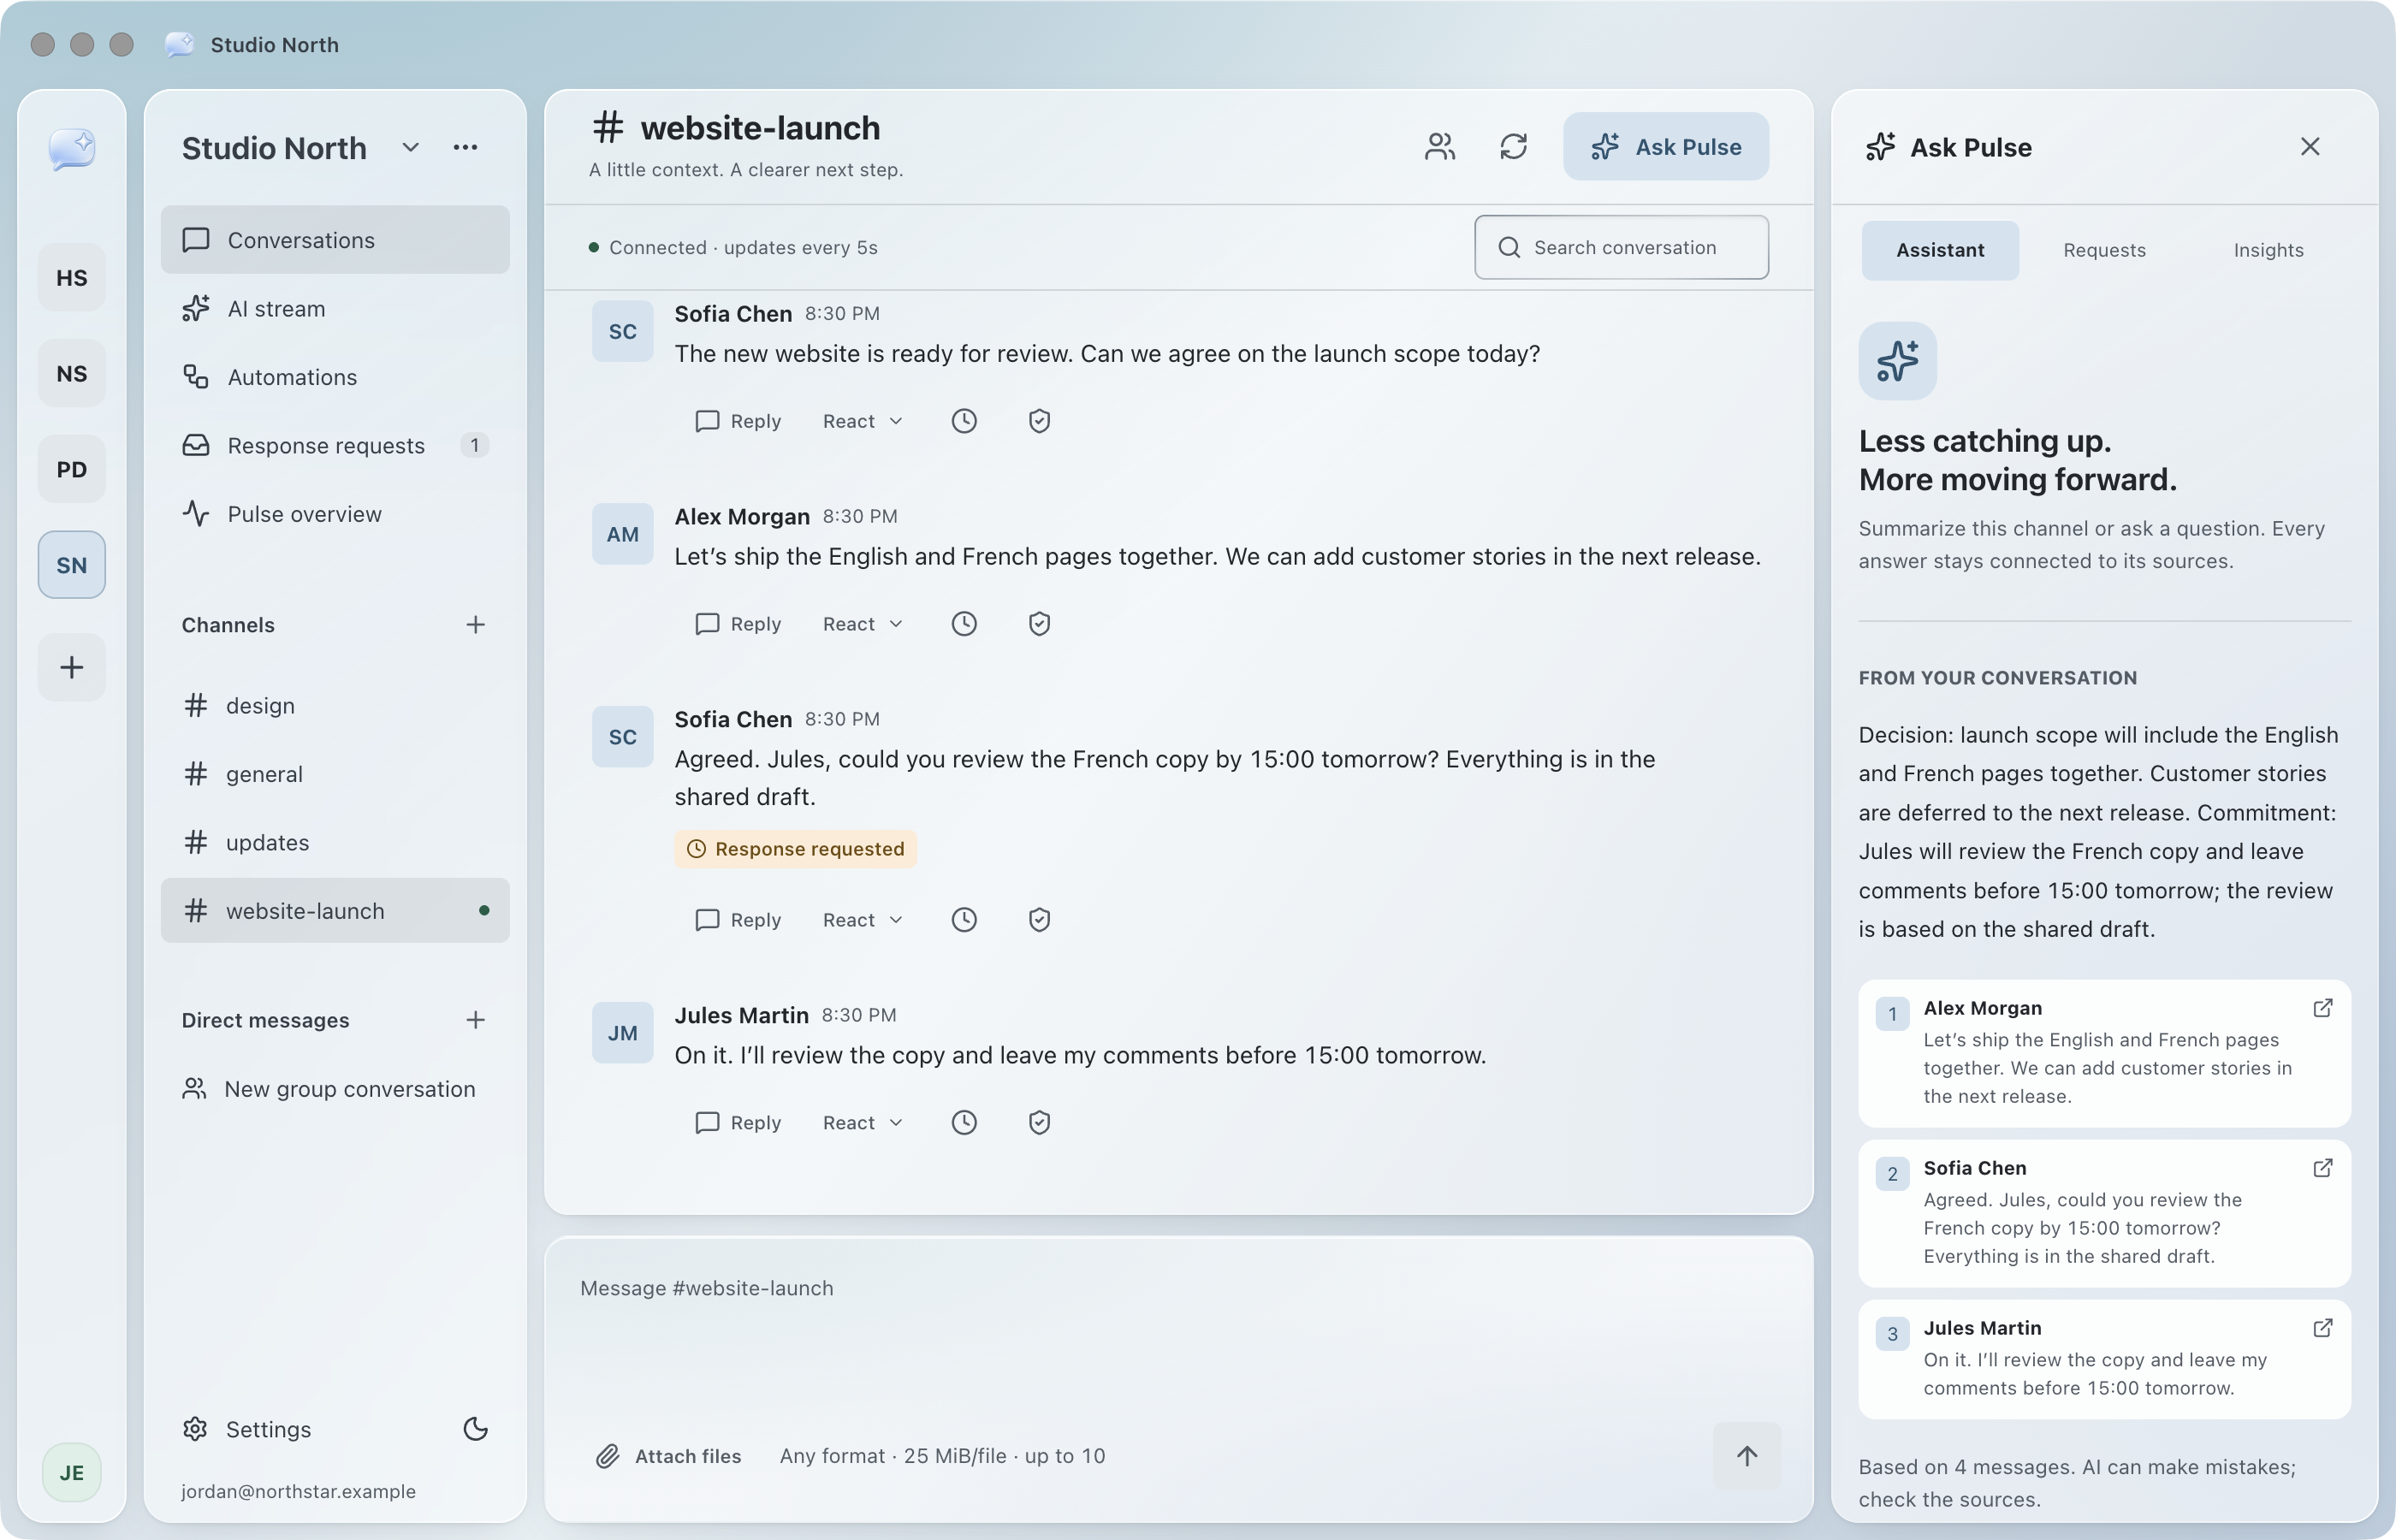Open user avatar JE at rail bottom

(x=71, y=1472)
